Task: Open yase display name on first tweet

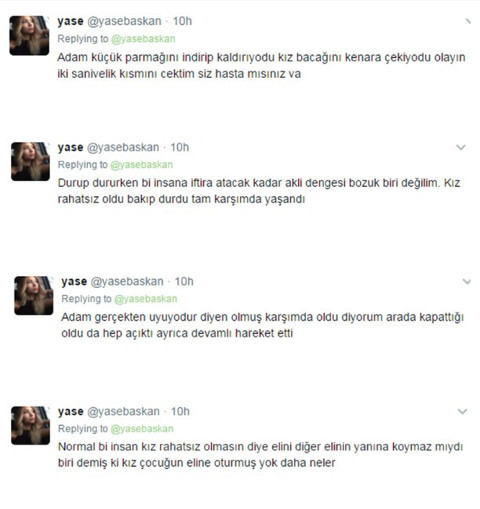Action: point(70,21)
